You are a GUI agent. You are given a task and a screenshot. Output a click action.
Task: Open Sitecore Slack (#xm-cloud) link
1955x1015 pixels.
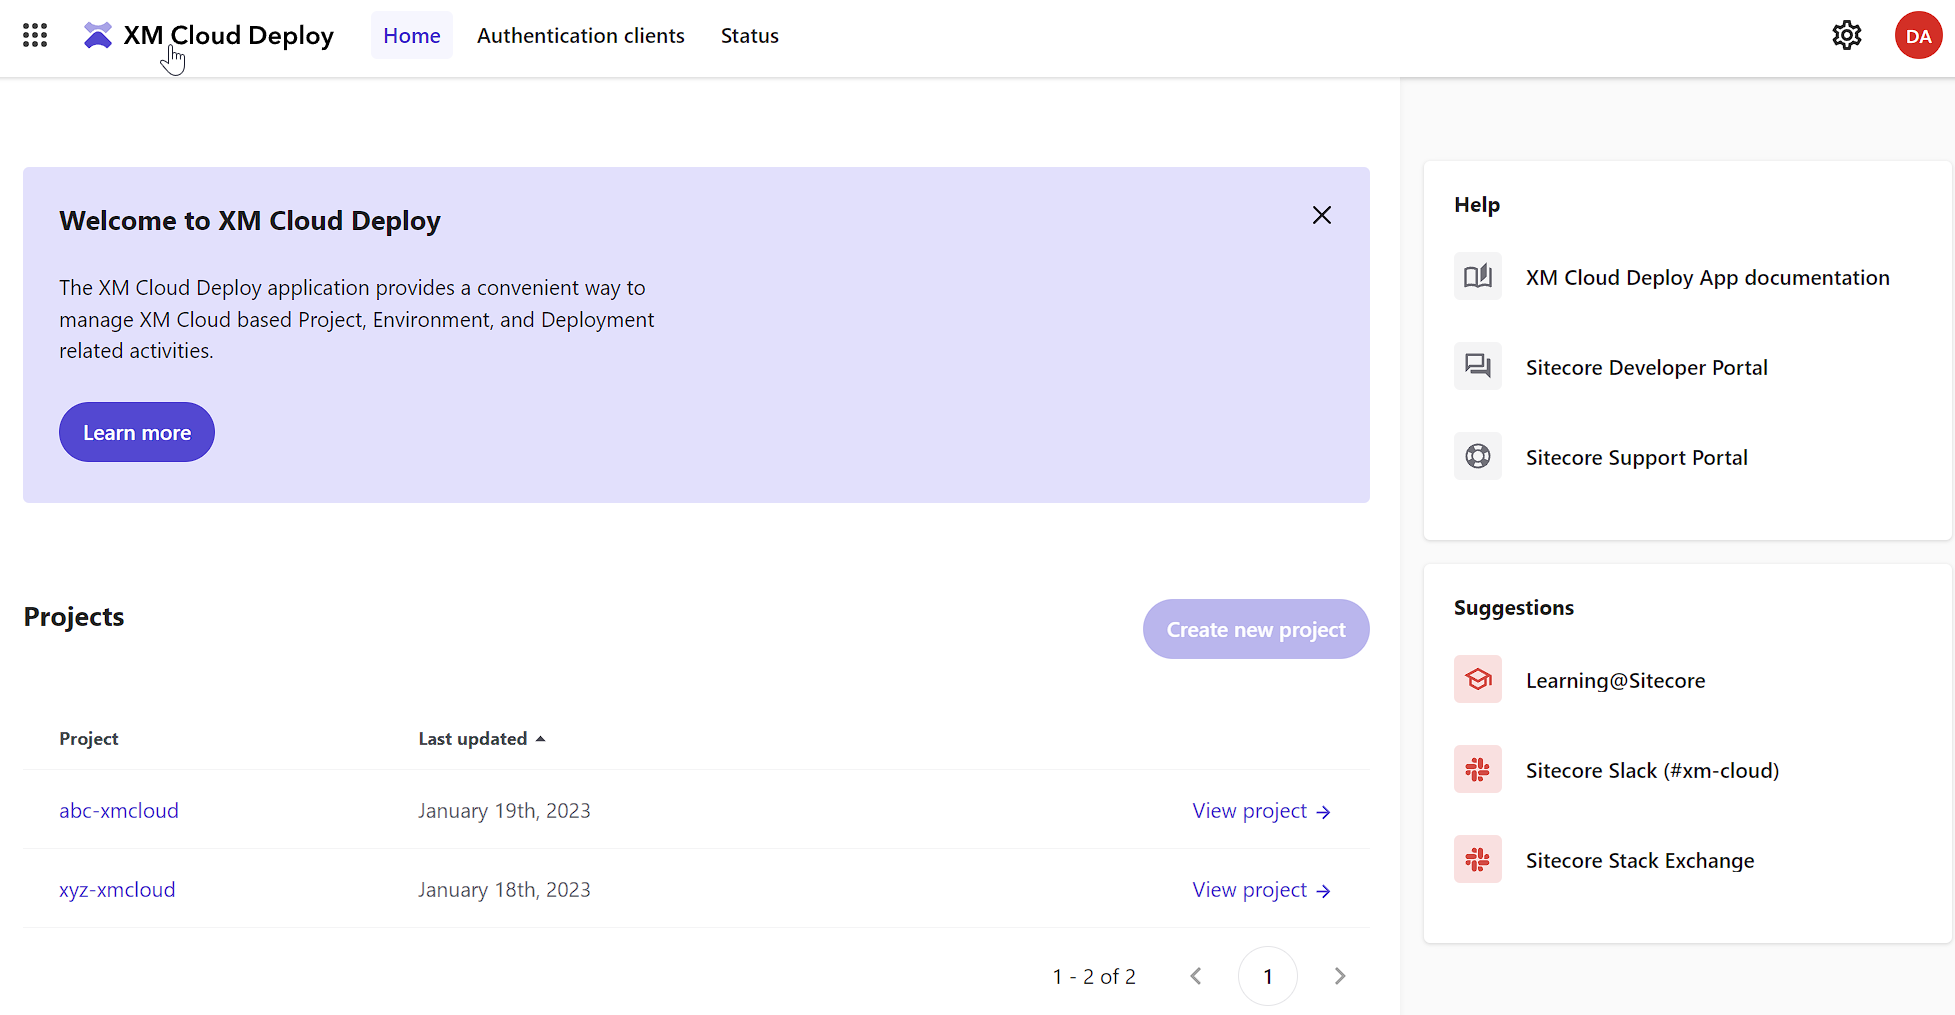pos(1652,771)
